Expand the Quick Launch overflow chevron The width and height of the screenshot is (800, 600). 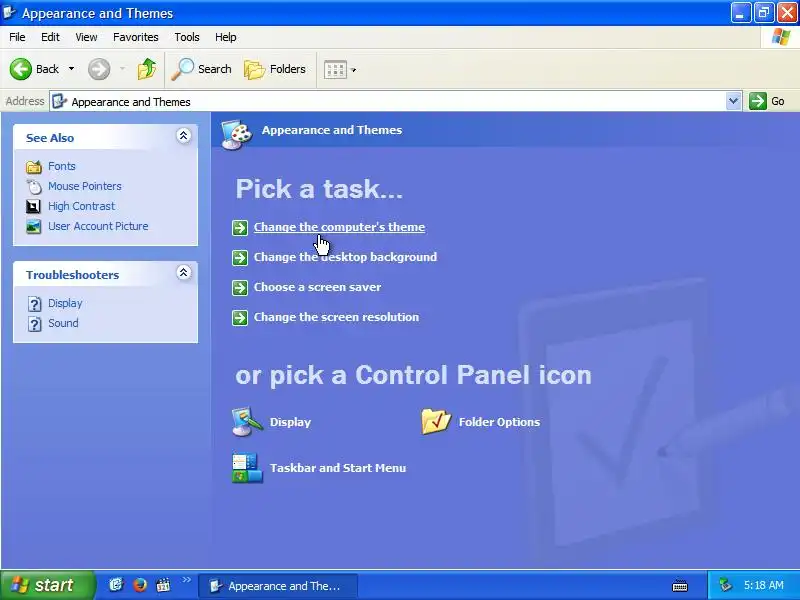(x=186, y=580)
